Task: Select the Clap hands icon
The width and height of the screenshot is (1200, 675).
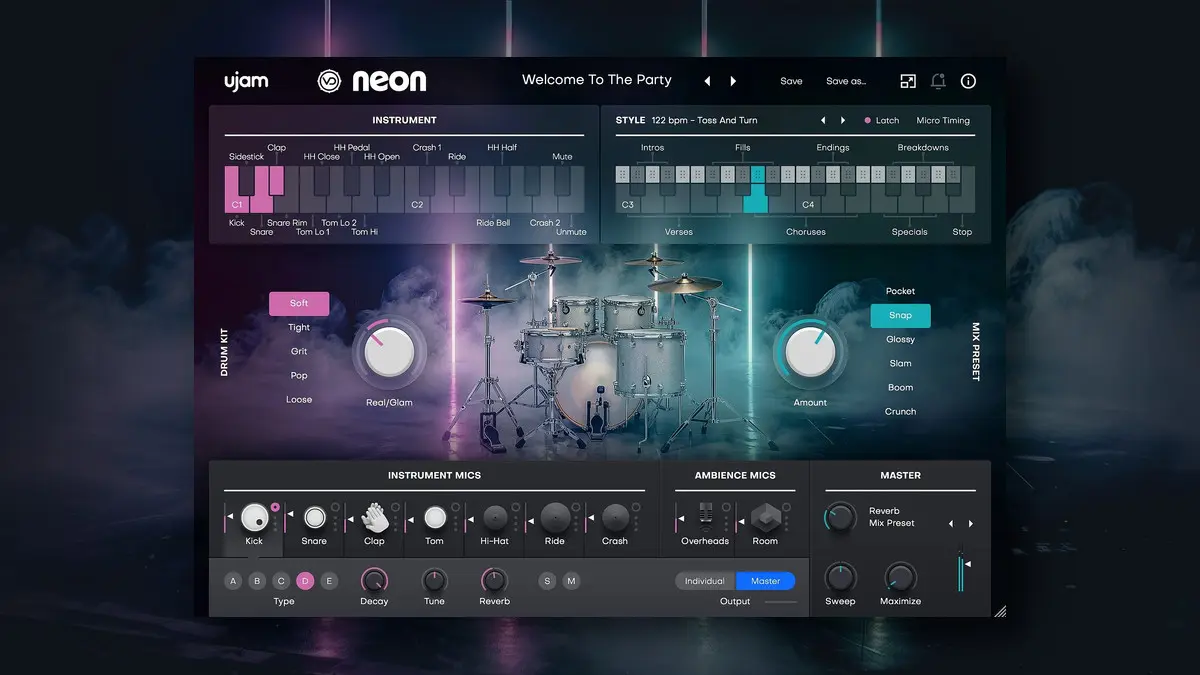Action: point(374,517)
